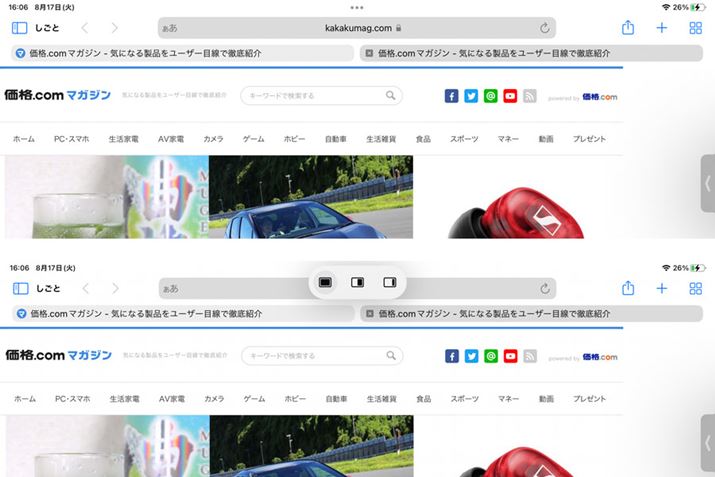Go forward with arrow in lower screenshot
This screenshot has width=715, height=477.
pos(115,289)
